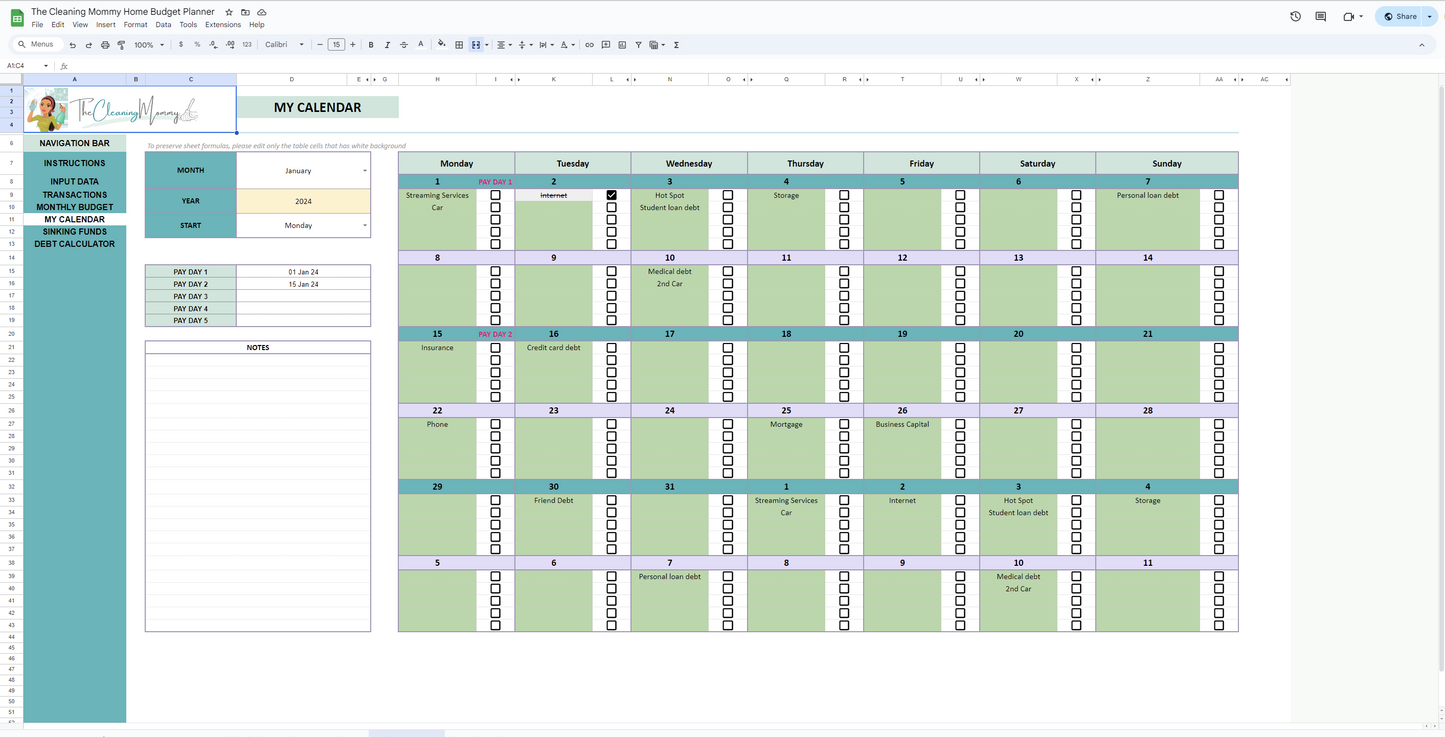
Task: Open the Format menu
Action: click(x=135, y=25)
